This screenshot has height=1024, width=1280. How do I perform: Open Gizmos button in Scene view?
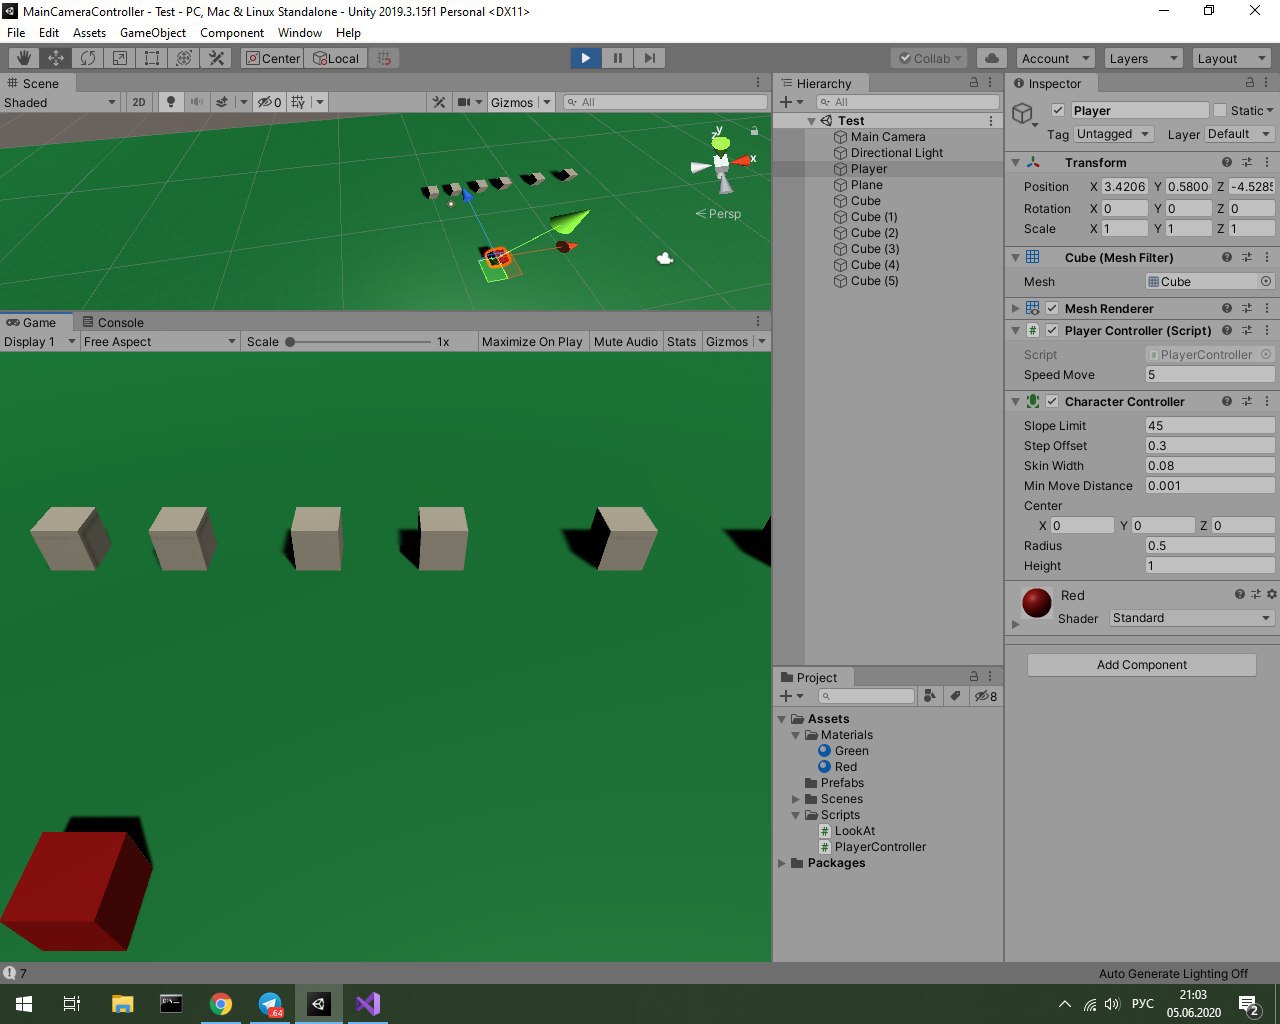tap(512, 102)
